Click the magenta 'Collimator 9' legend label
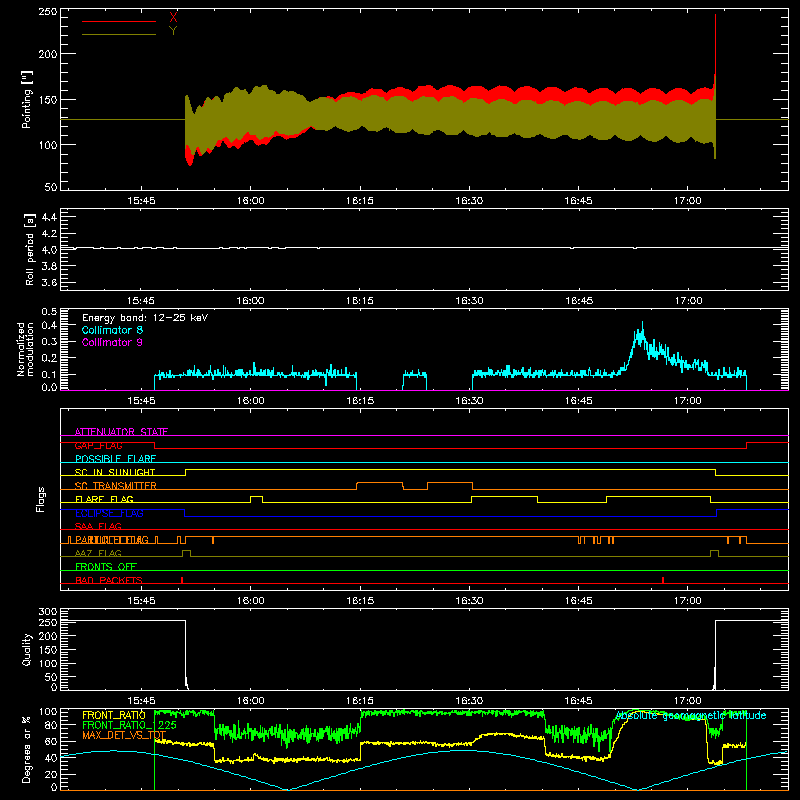The height and width of the screenshot is (800, 800). (112, 342)
